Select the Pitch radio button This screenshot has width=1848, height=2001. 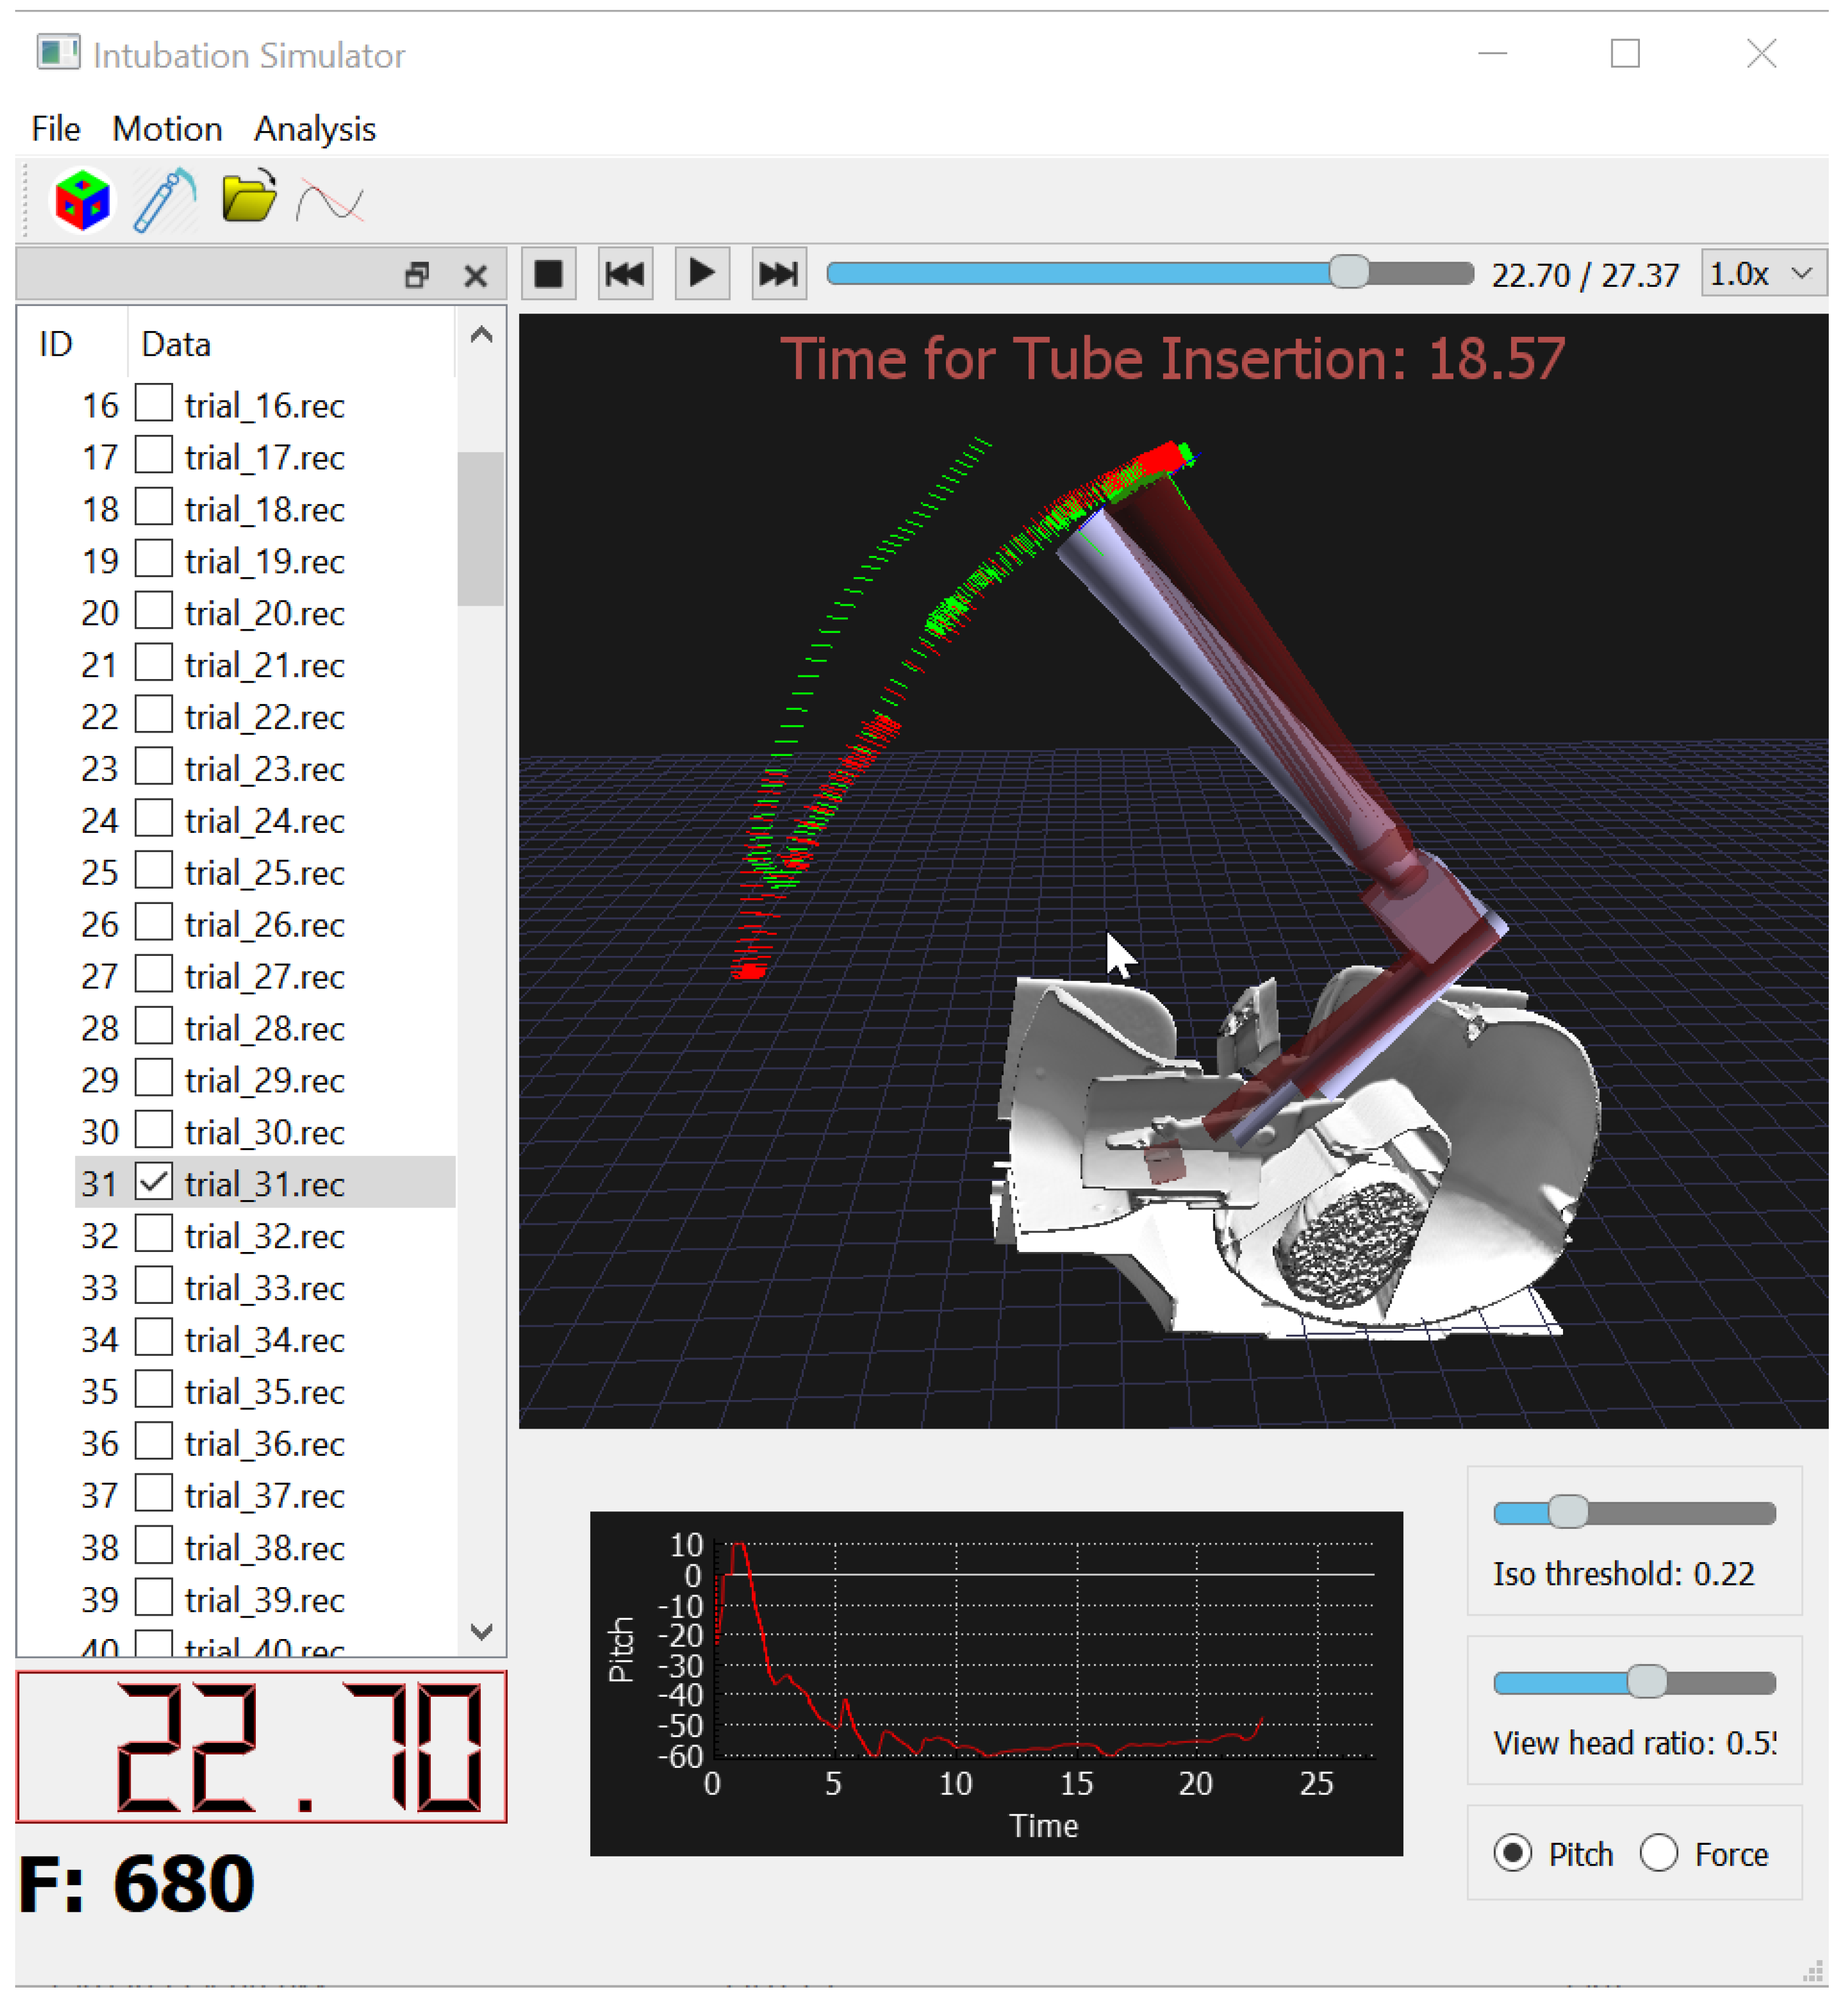click(x=1513, y=1853)
